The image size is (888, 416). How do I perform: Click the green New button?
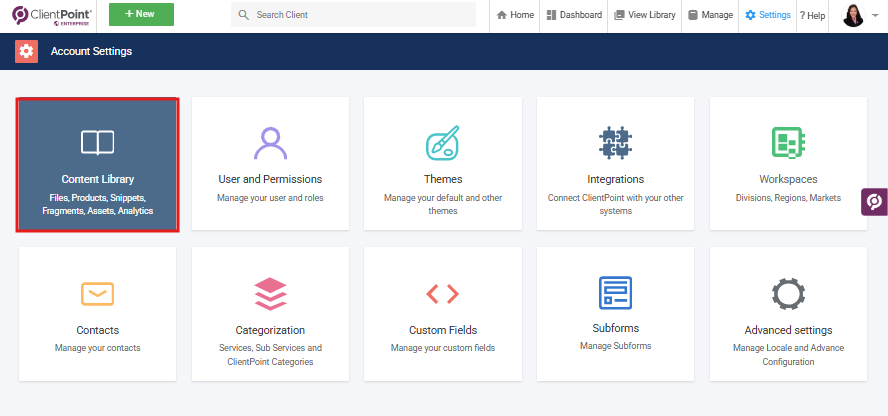point(142,14)
